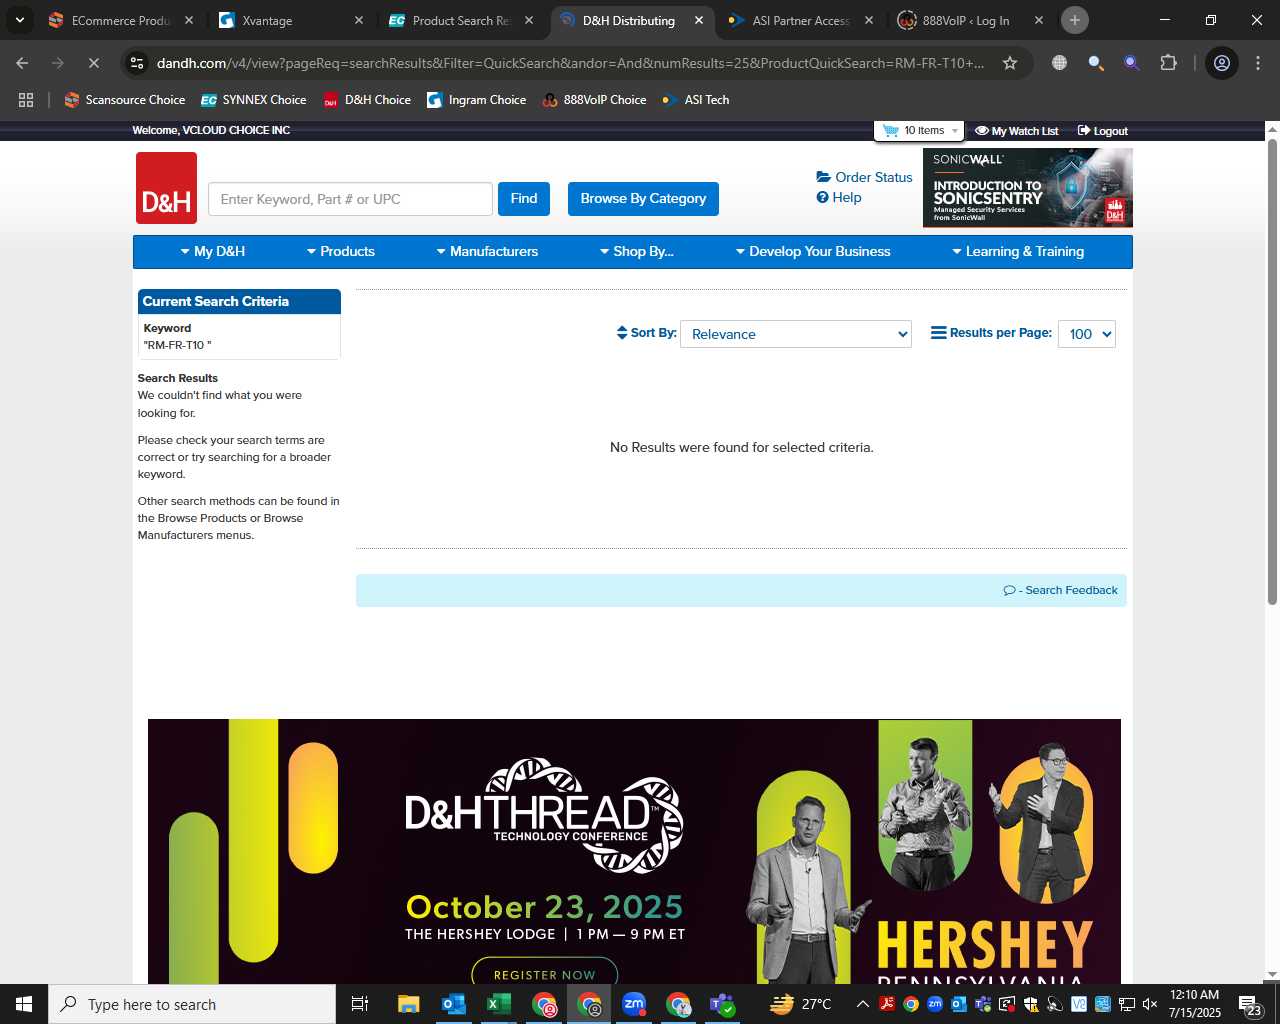Expand the Products menu

(x=340, y=252)
